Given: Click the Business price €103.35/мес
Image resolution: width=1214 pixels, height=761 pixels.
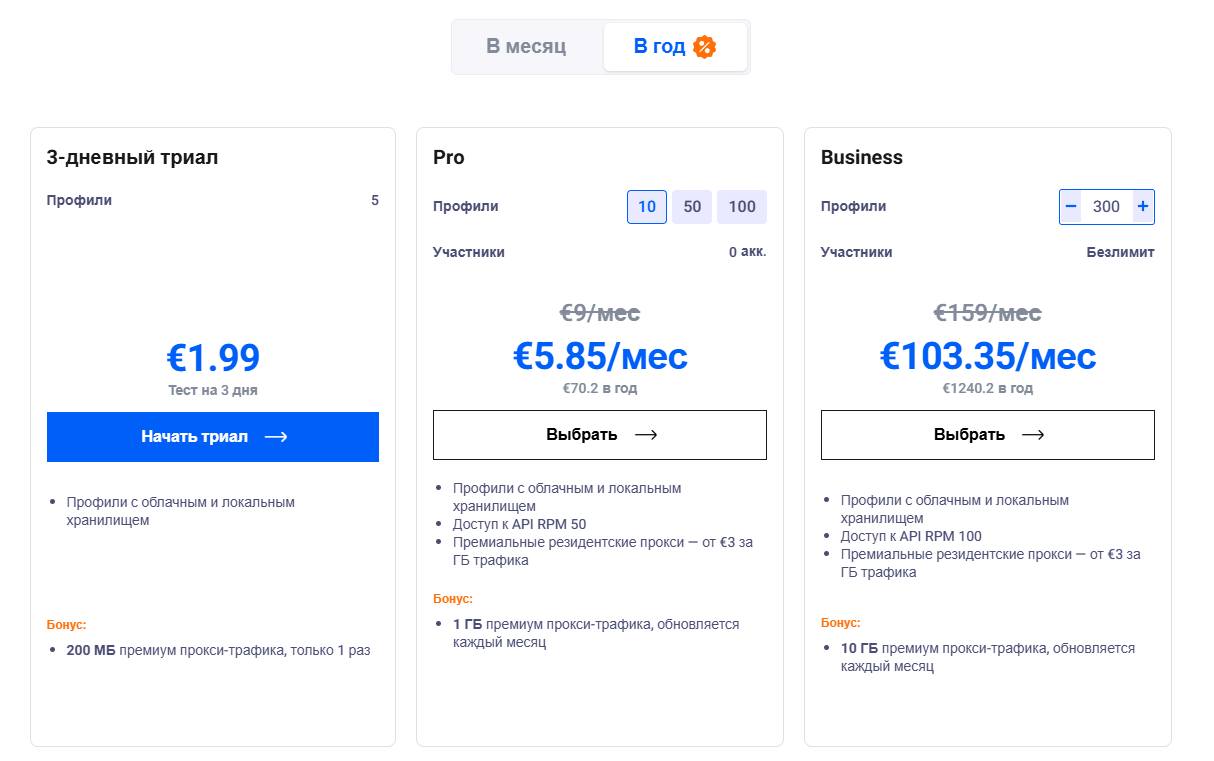Looking at the screenshot, I should point(988,356).
